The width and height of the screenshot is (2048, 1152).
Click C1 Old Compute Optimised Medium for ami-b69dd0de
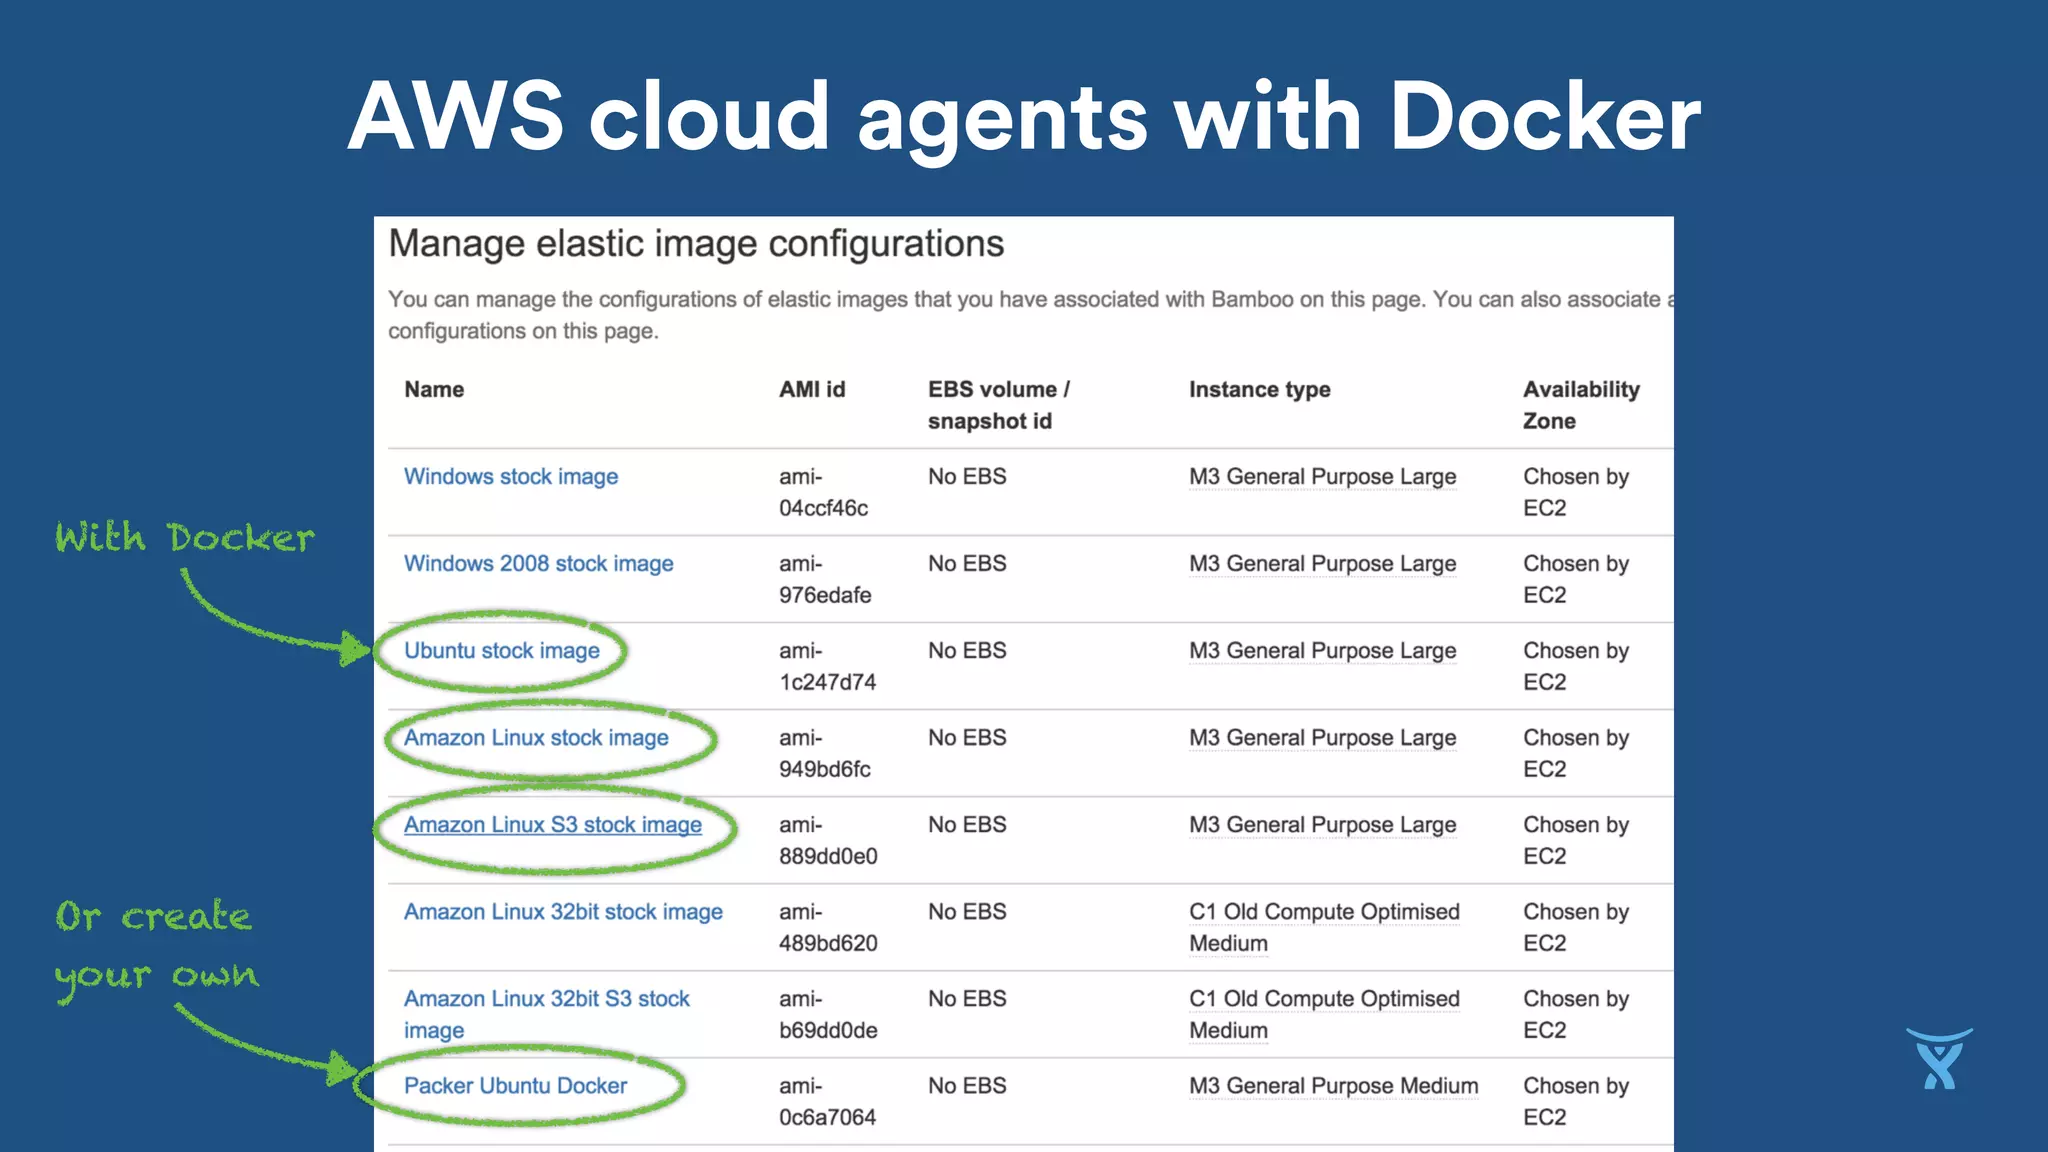(x=1324, y=1014)
